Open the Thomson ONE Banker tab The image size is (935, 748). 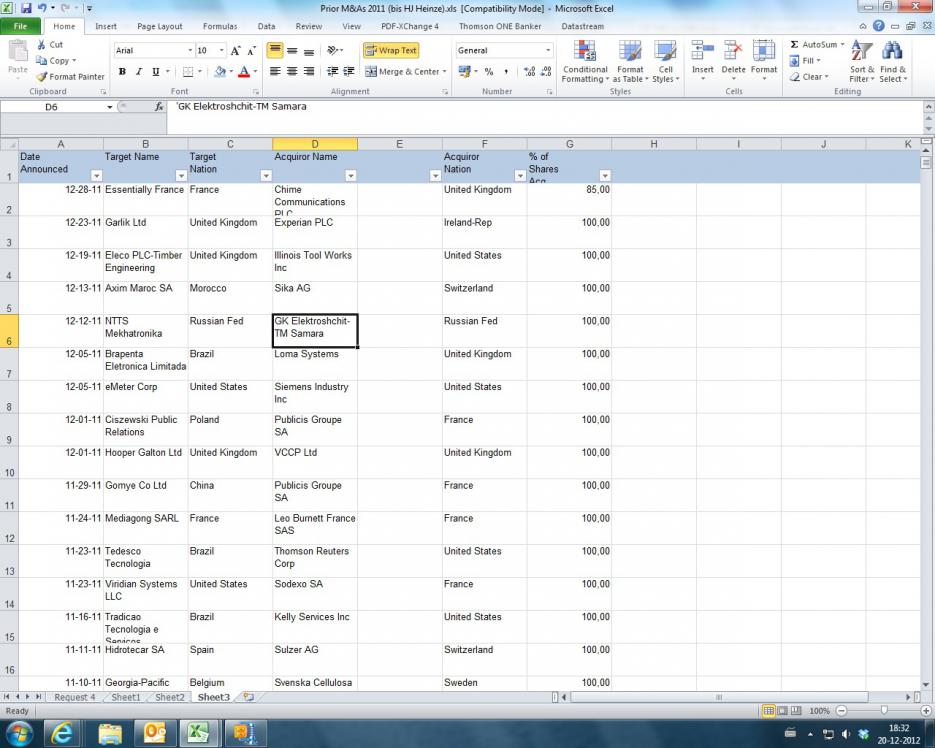[x=500, y=26]
